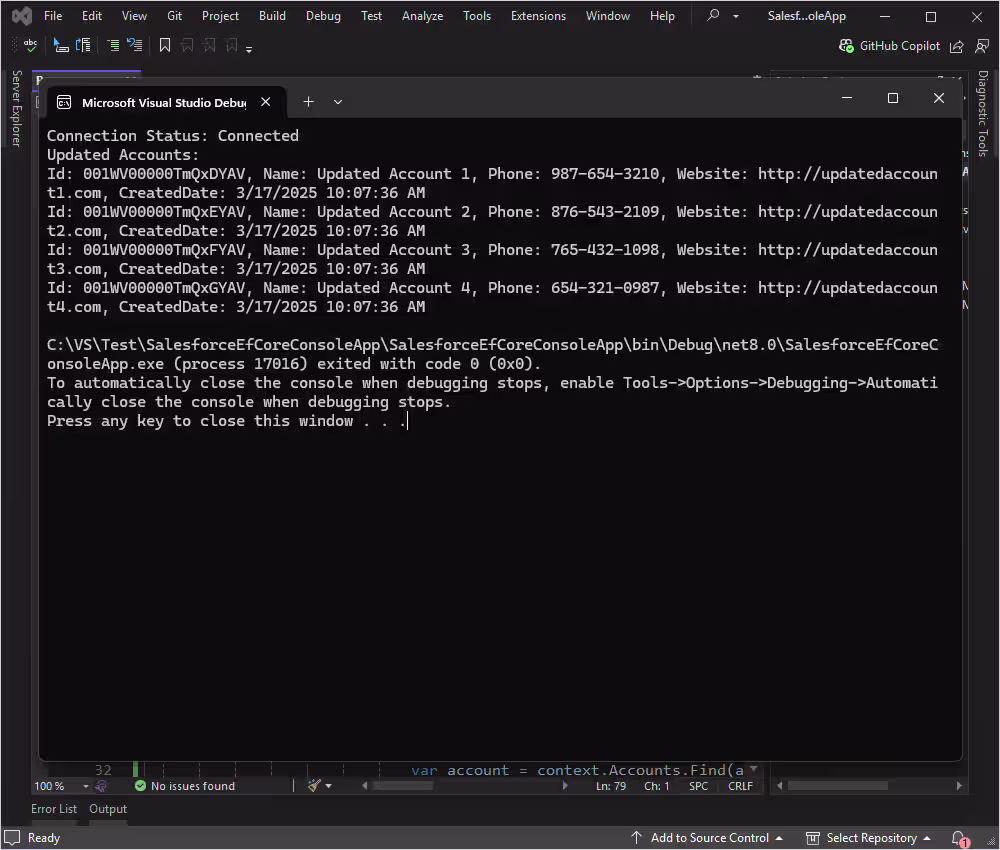Run spell check with the abc toolbar icon
The image size is (1000, 850).
[30, 45]
